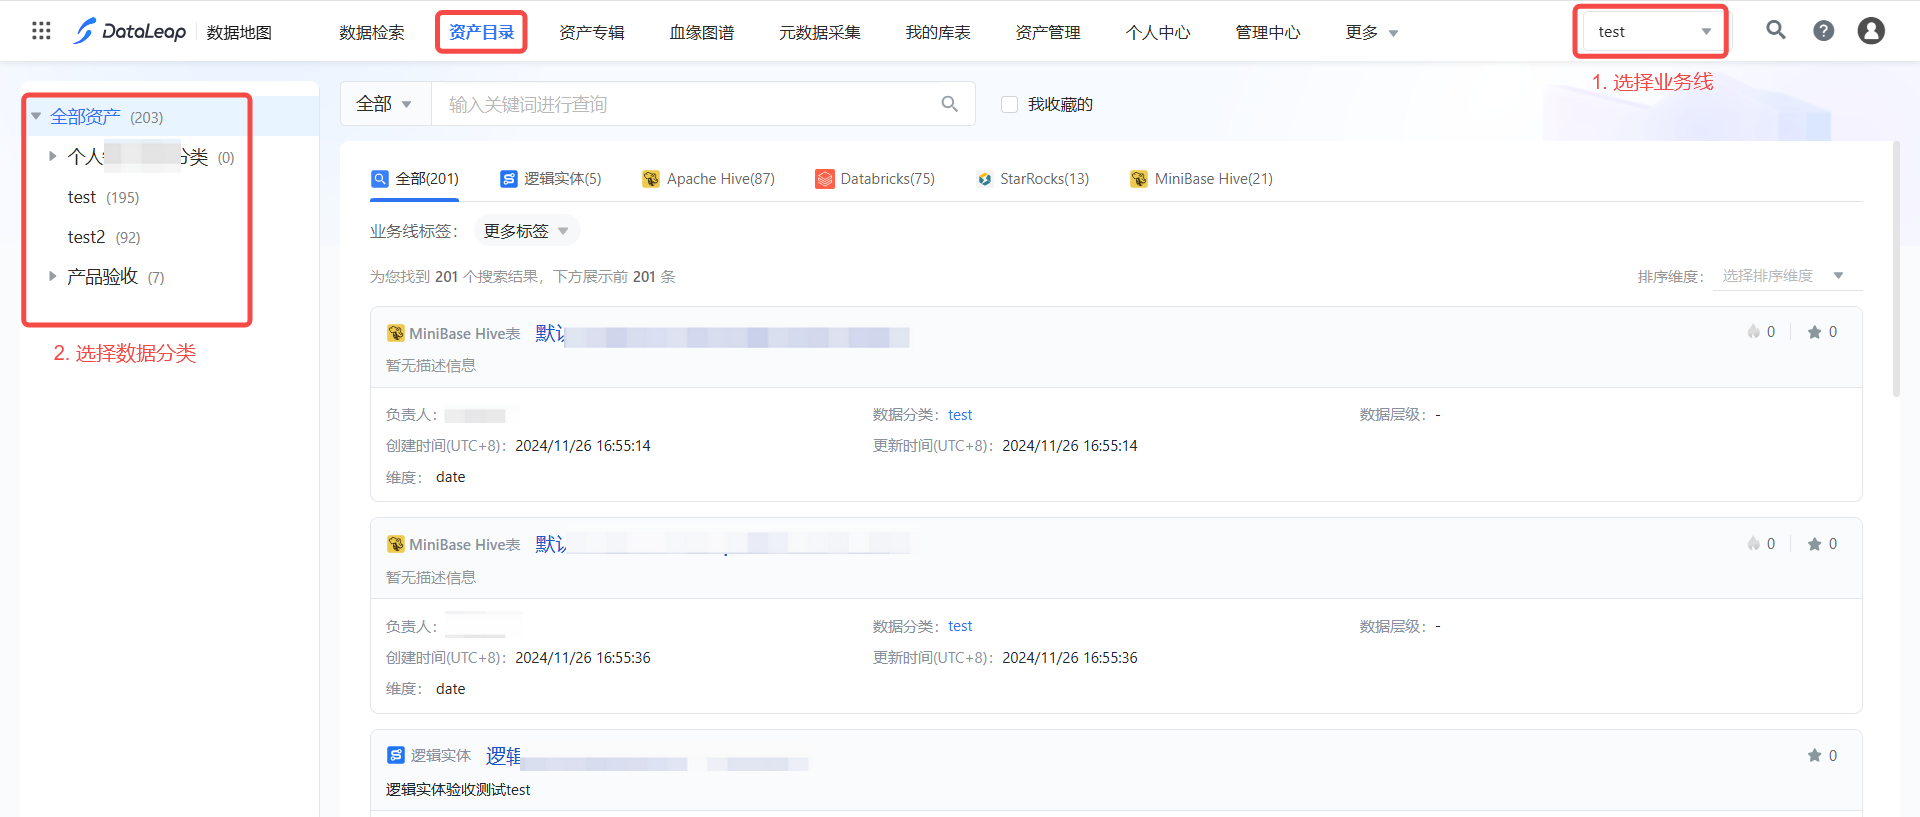The width and height of the screenshot is (1920, 817).
Task: Select the 产品验收 (7) category
Action: [x=116, y=277]
